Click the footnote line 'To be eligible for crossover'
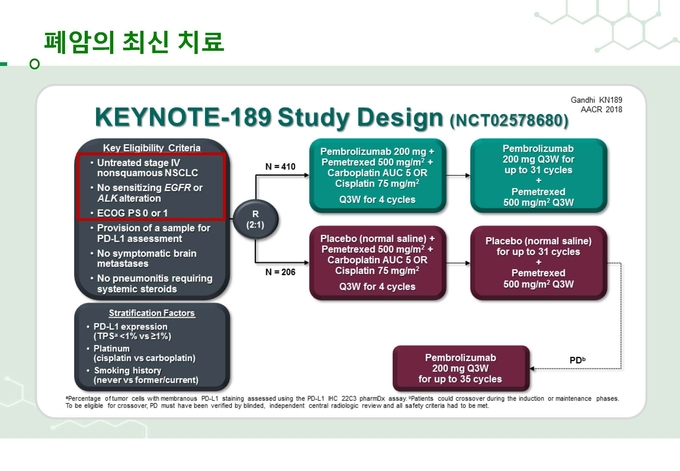 (x=277, y=406)
